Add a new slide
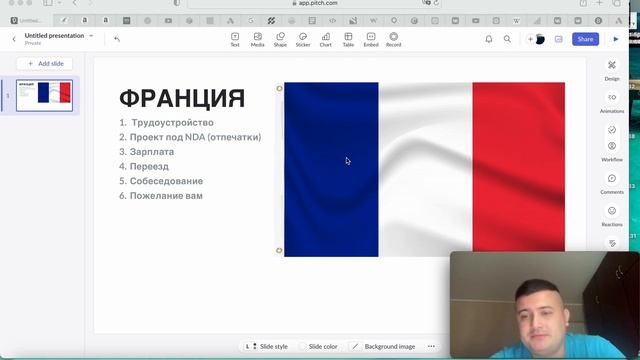 (x=45, y=64)
